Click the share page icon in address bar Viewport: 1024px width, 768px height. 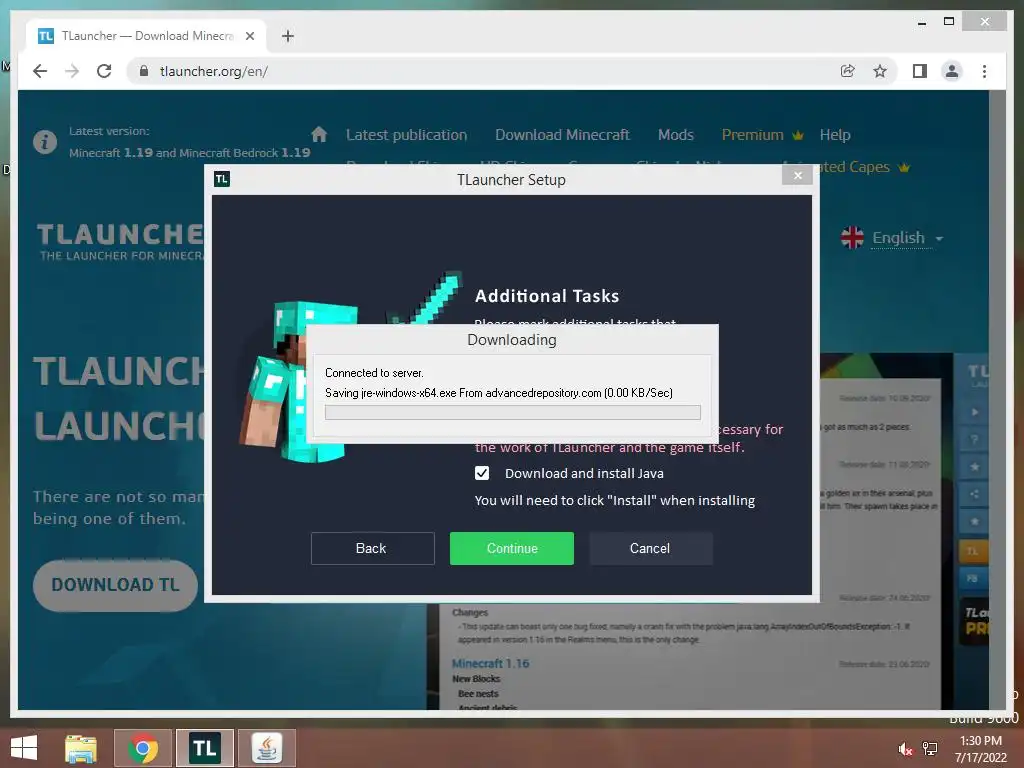click(847, 71)
